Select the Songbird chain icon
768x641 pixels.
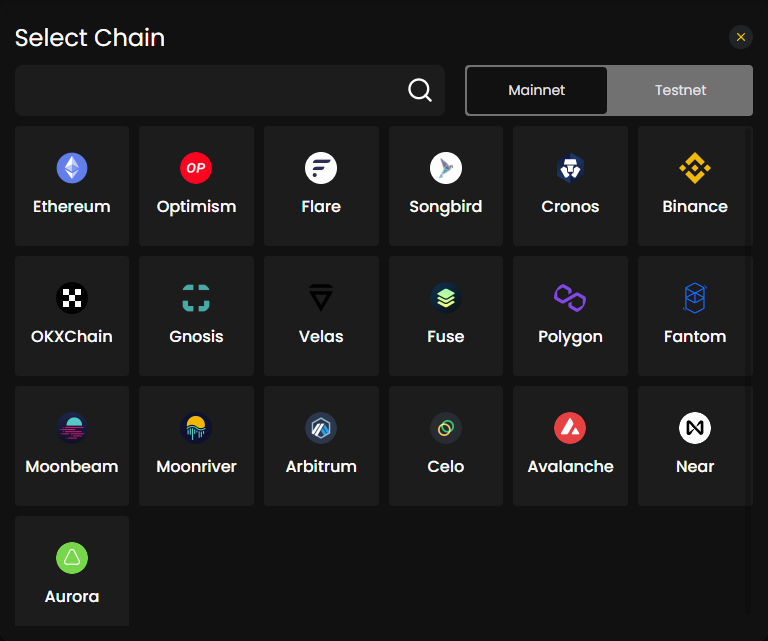click(446, 168)
